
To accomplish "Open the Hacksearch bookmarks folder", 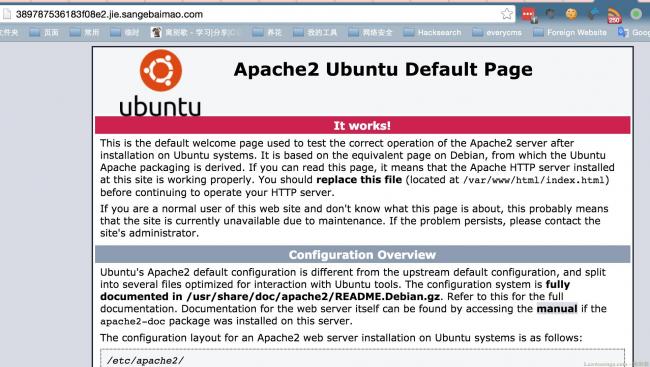I will click(x=432, y=32).
